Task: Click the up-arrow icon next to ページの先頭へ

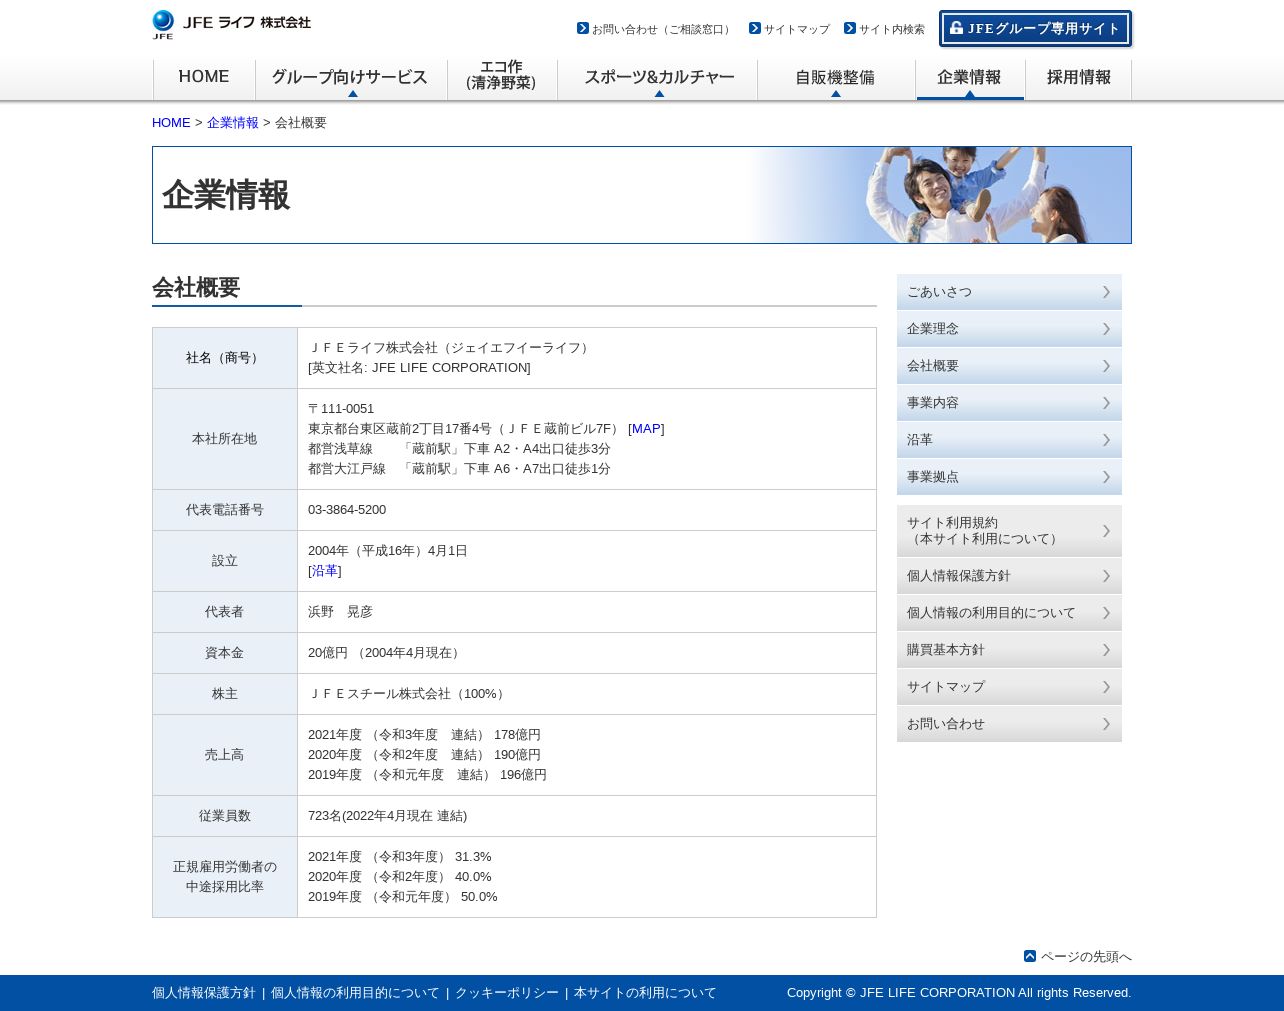Action: point(1030,956)
